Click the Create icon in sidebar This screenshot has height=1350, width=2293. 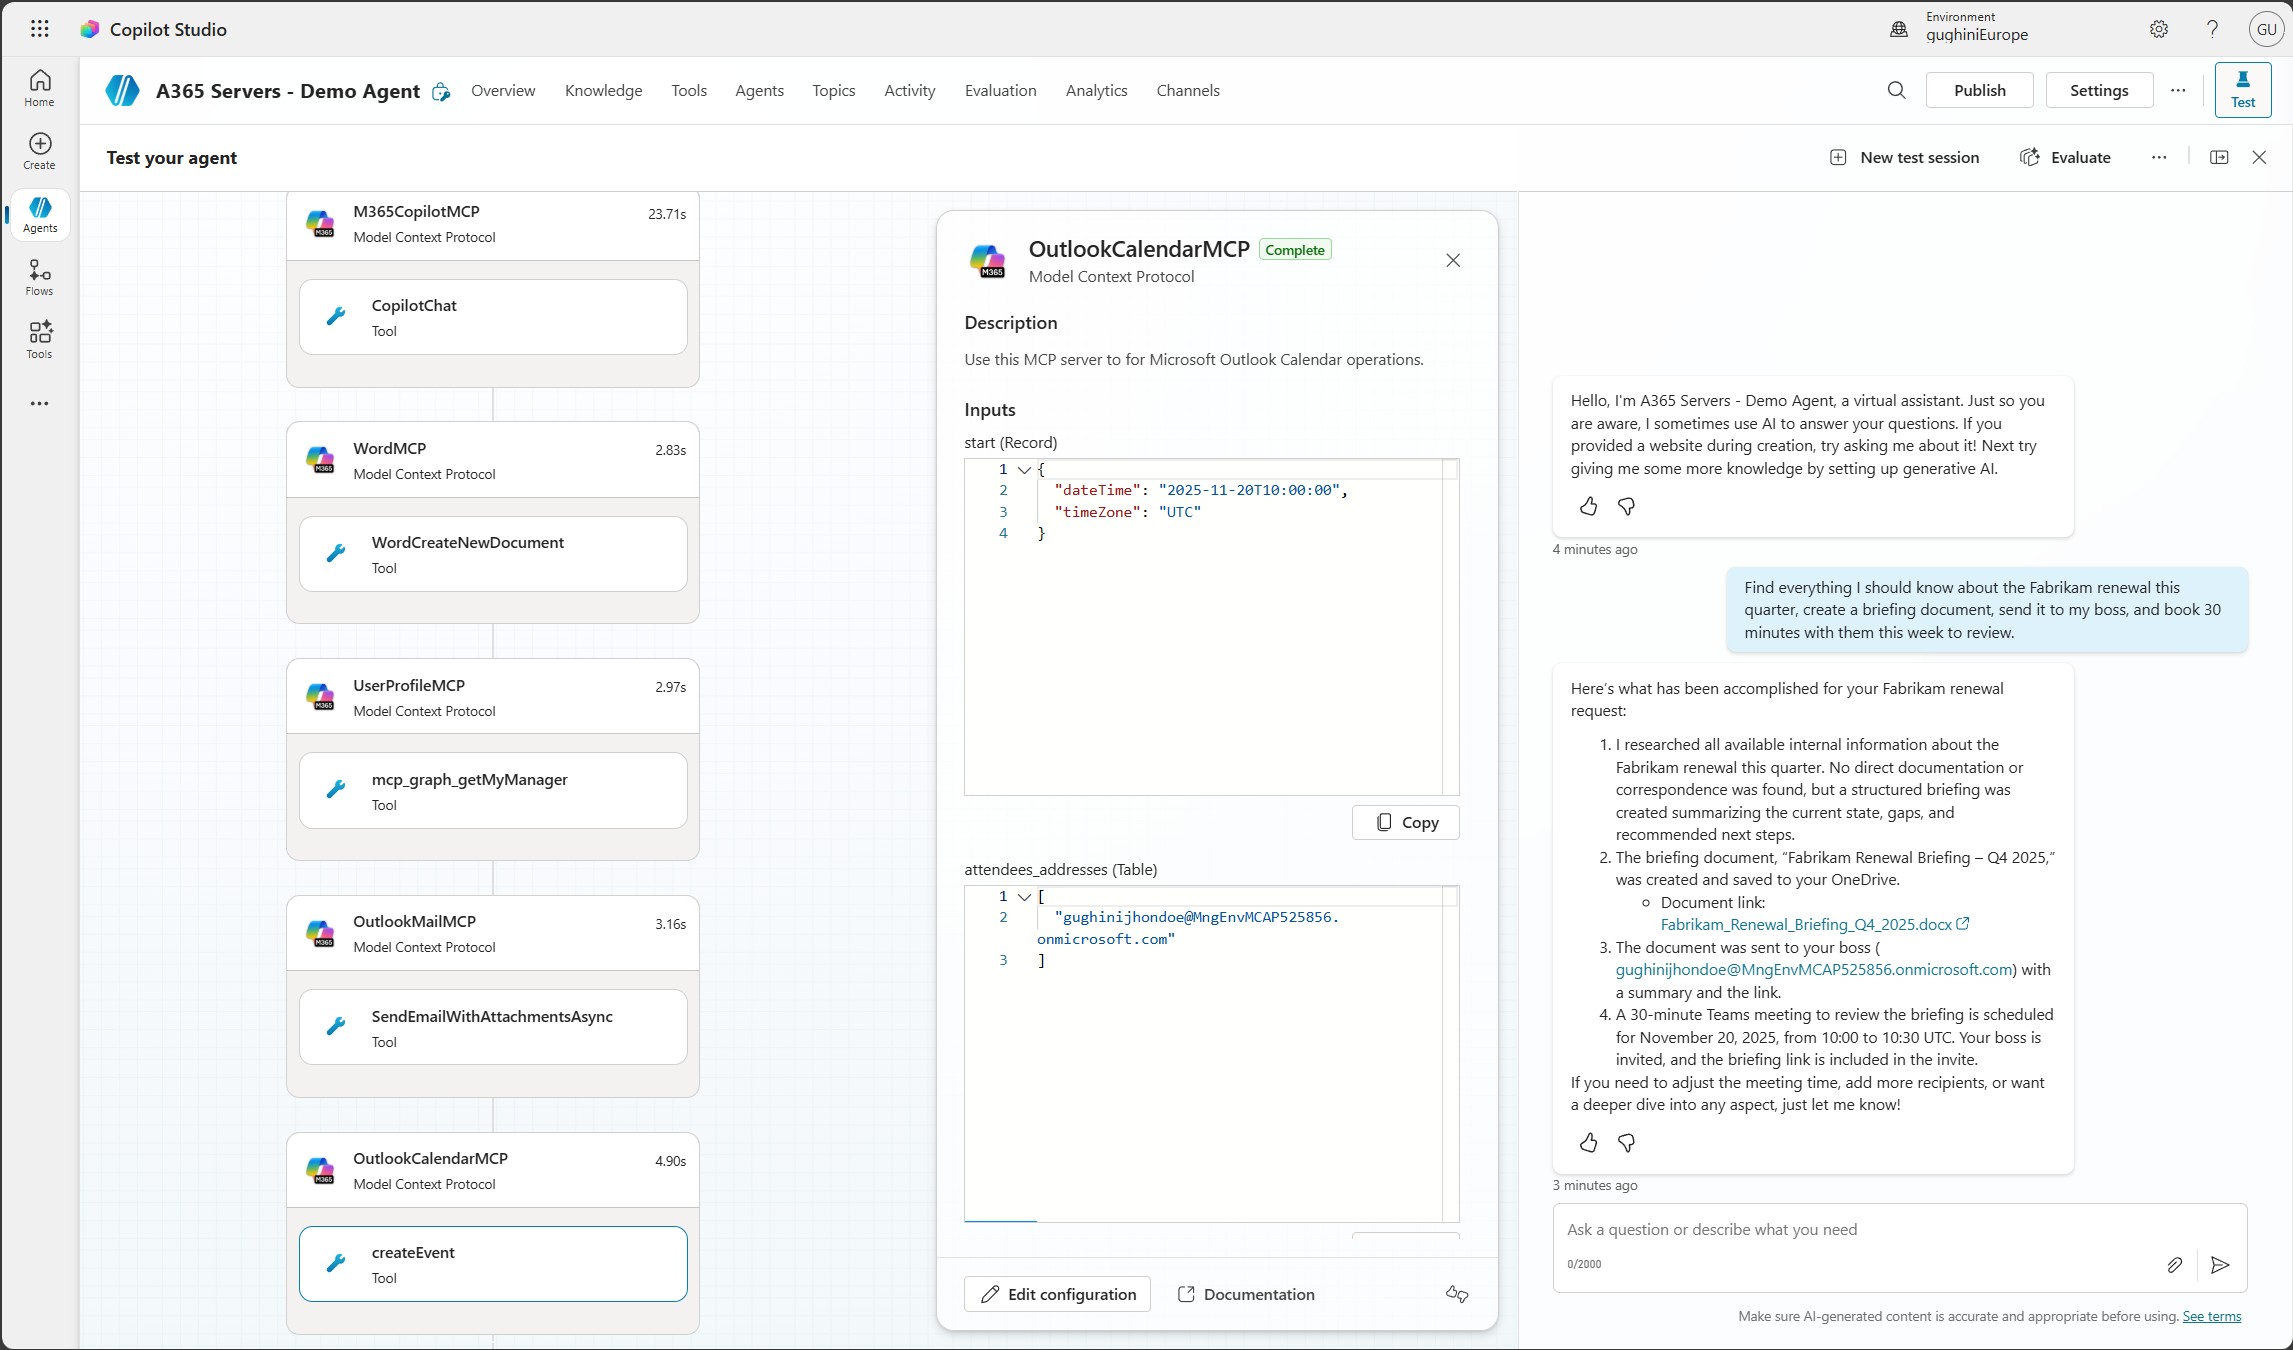40,151
